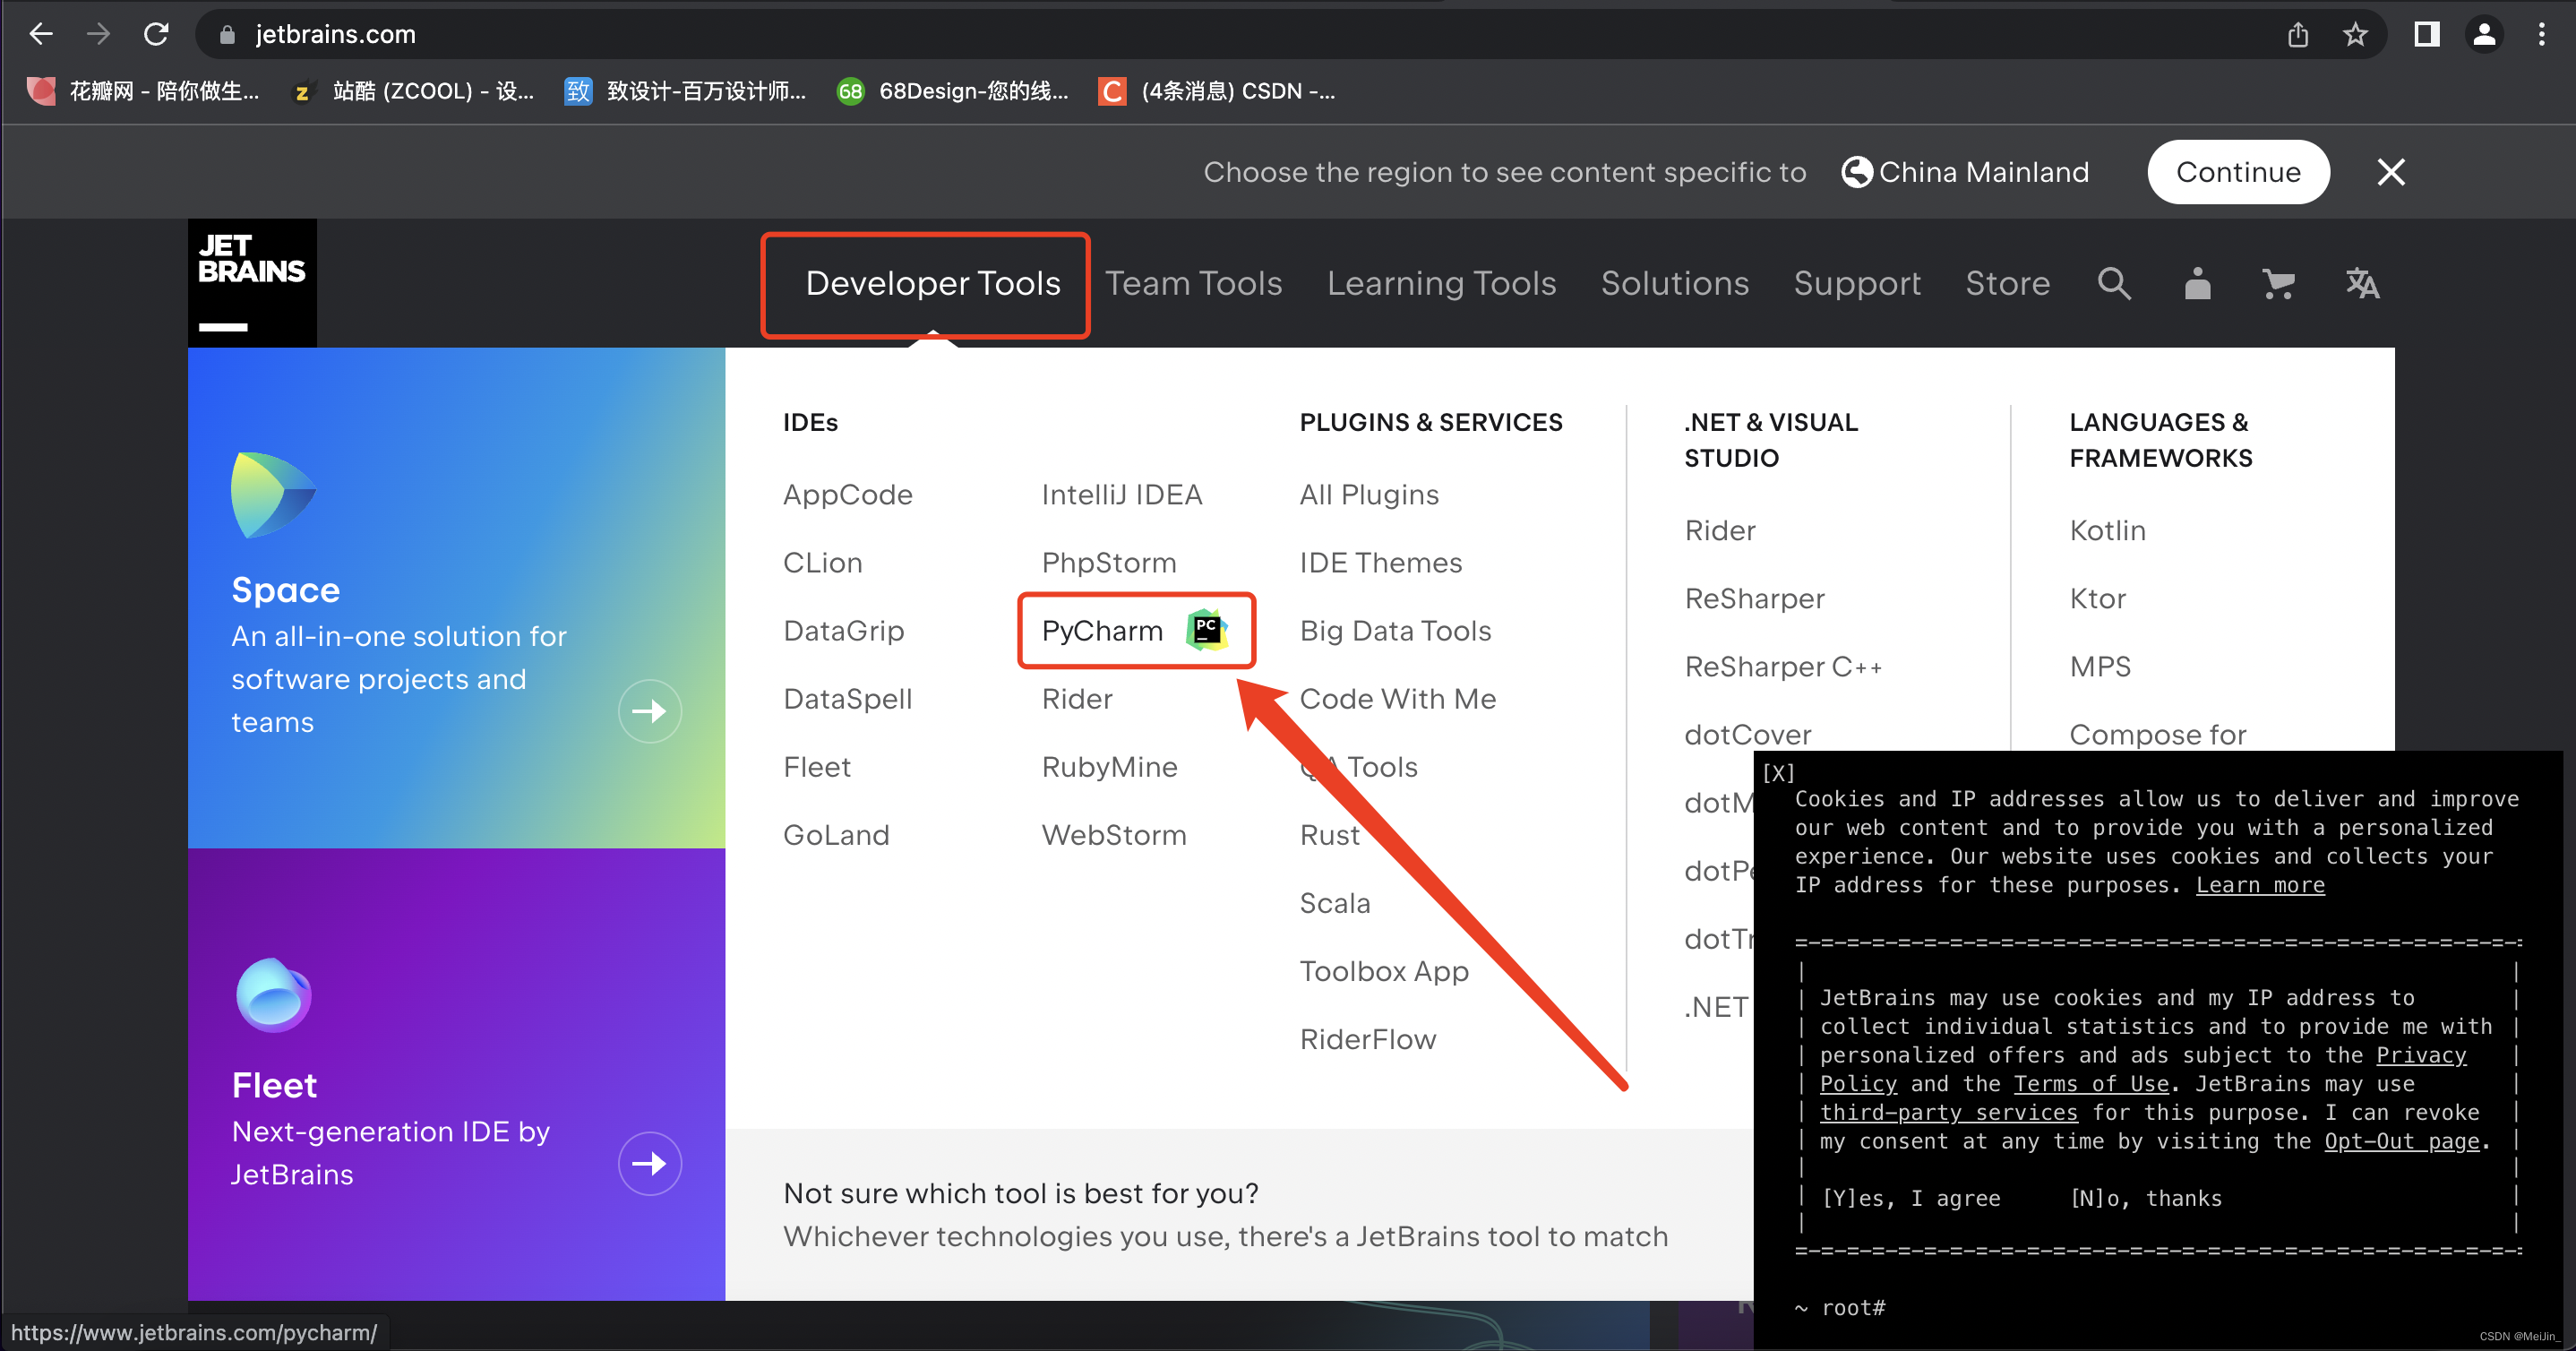Open ReSharper link
This screenshot has height=1351, width=2576.
(x=1754, y=598)
